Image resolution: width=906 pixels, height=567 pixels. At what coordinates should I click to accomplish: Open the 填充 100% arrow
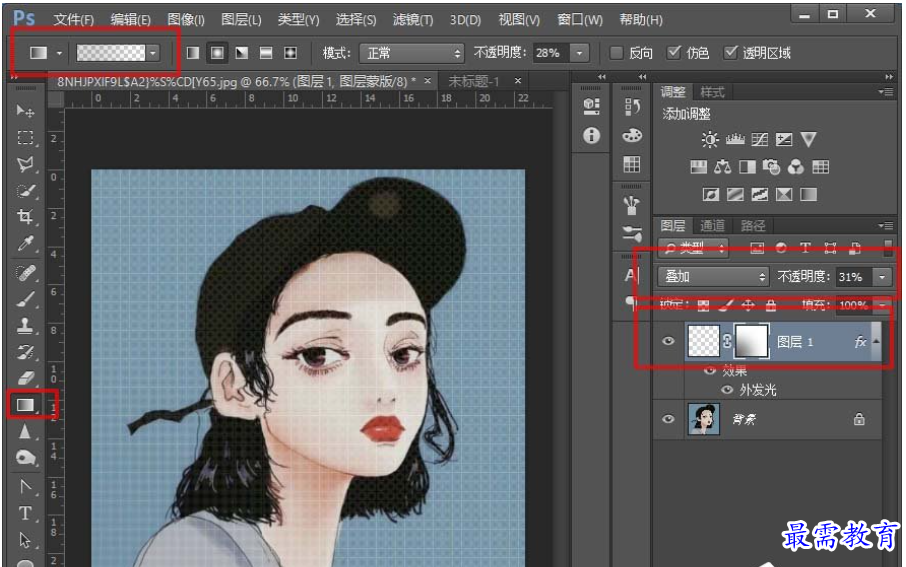tap(882, 305)
